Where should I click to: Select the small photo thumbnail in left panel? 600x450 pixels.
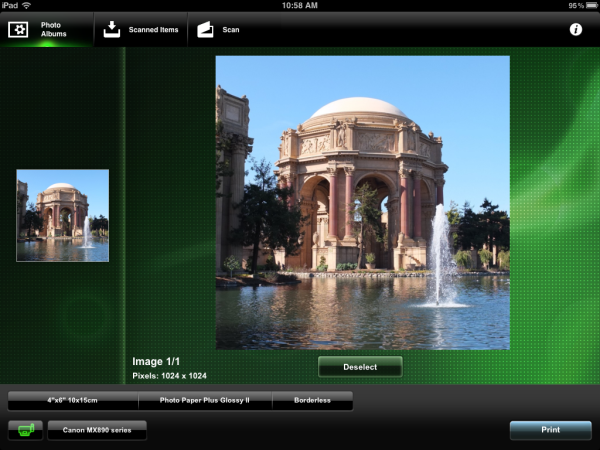[x=62, y=215]
